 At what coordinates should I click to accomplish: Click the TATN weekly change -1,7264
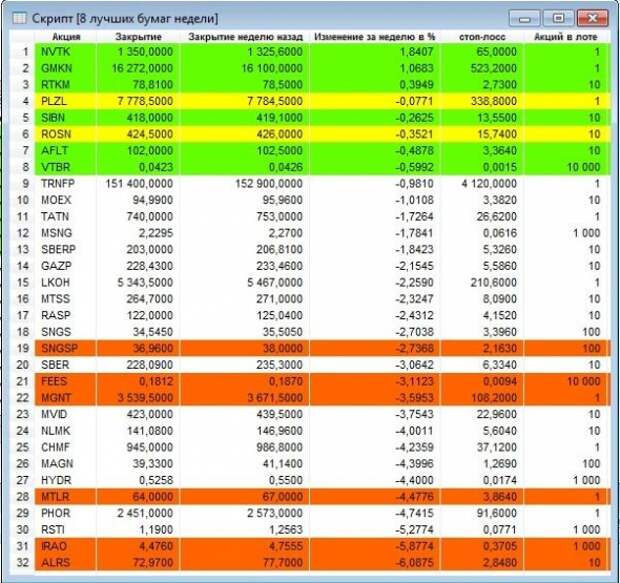pyautogui.click(x=414, y=217)
